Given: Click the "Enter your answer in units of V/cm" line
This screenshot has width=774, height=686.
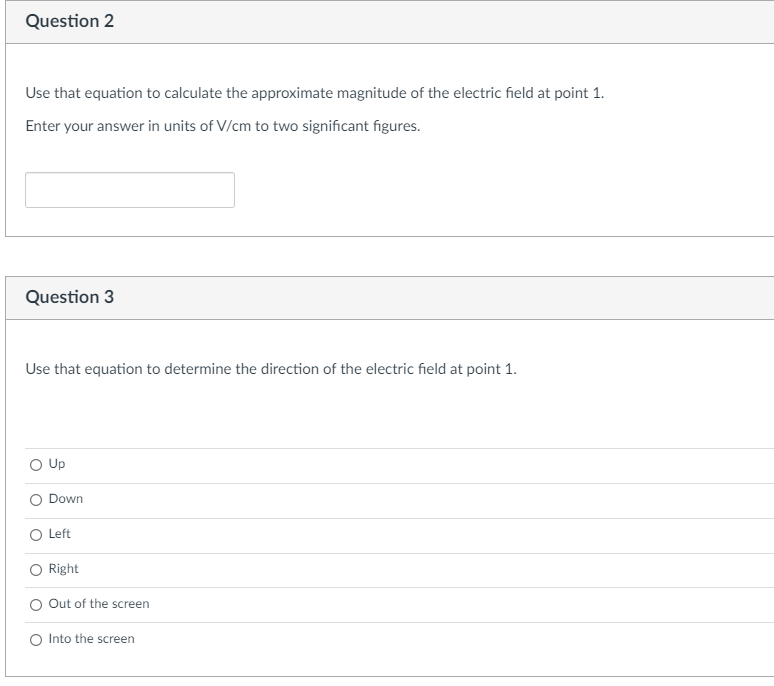Looking at the screenshot, I should coord(223,126).
